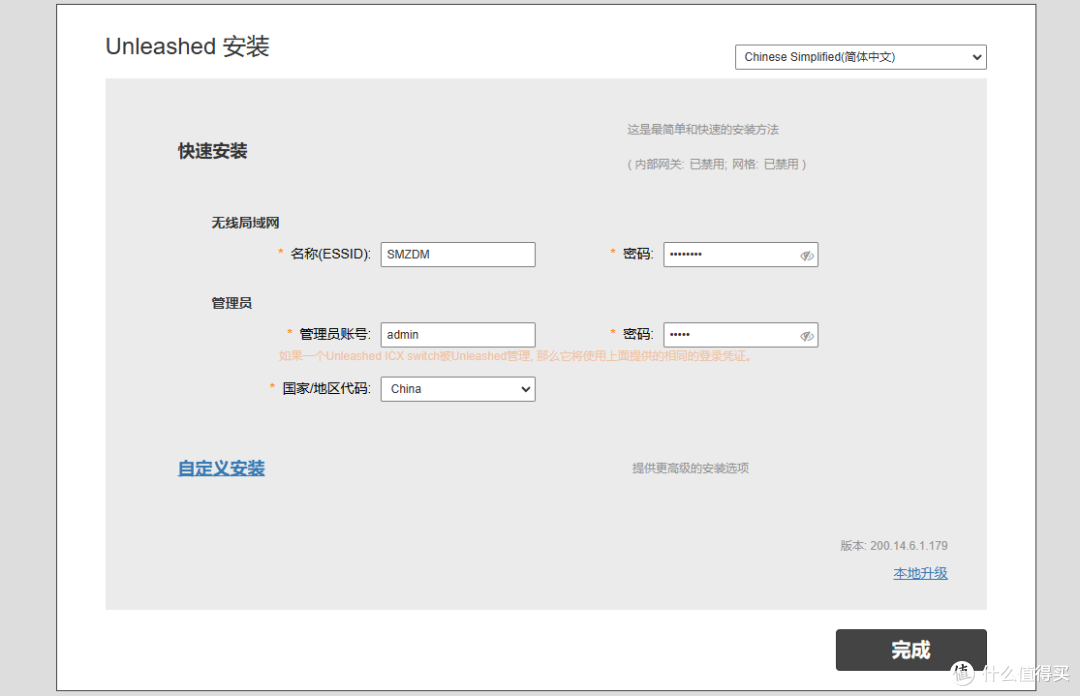Reveal the administrator password with eye icon
Image resolution: width=1080 pixels, height=696 pixels.
point(807,336)
